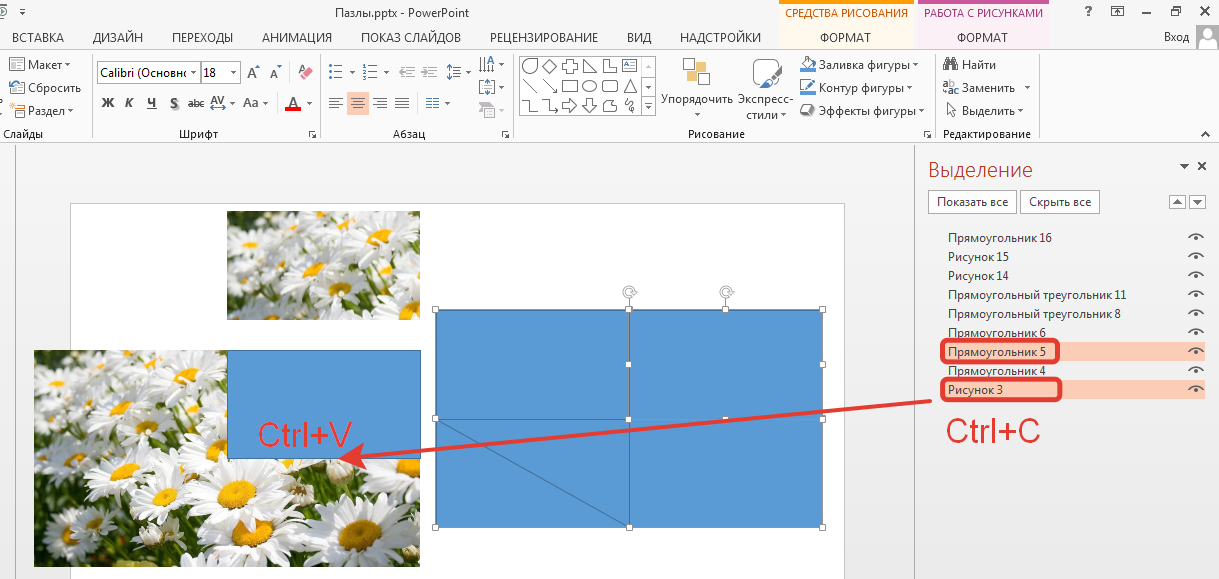Screen dimensions: 1219x579
Task: Hide Прямоугольник 16 via eye icon
Action: coord(1195,238)
